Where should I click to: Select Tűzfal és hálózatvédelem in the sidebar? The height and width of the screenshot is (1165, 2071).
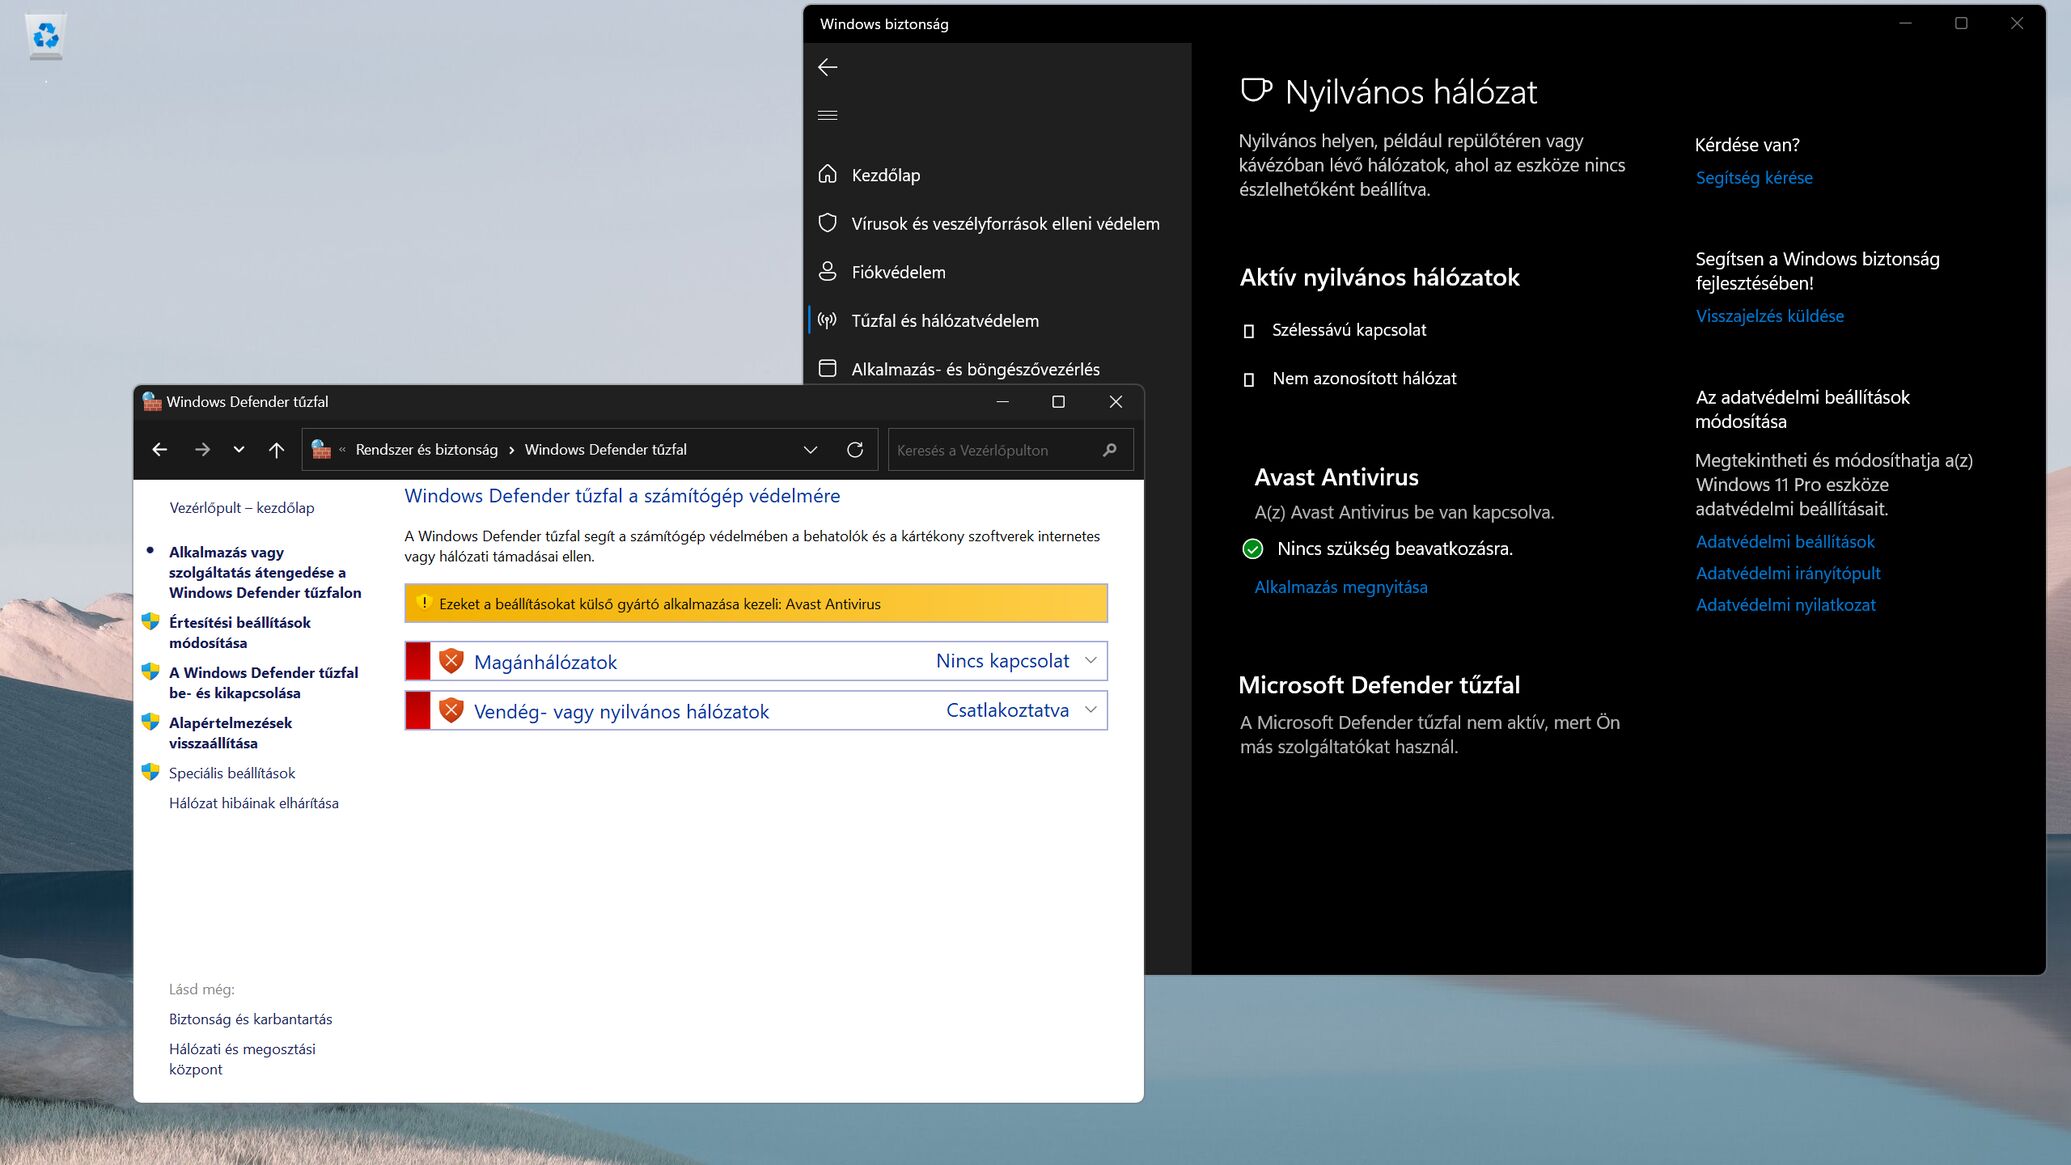(x=945, y=321)
